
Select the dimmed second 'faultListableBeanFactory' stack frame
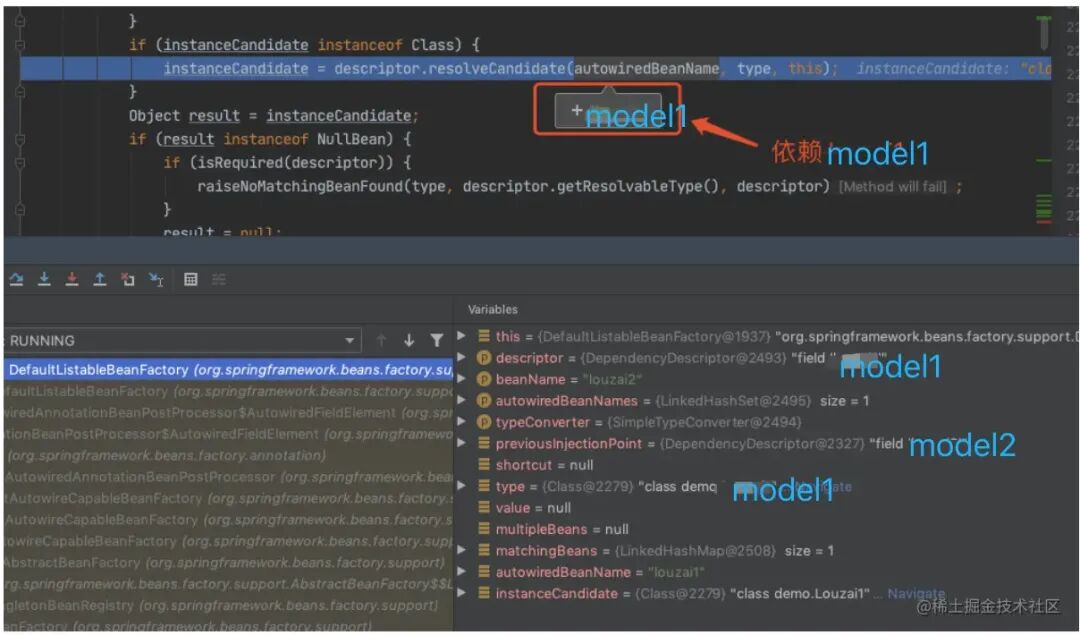tap(229, 391)
